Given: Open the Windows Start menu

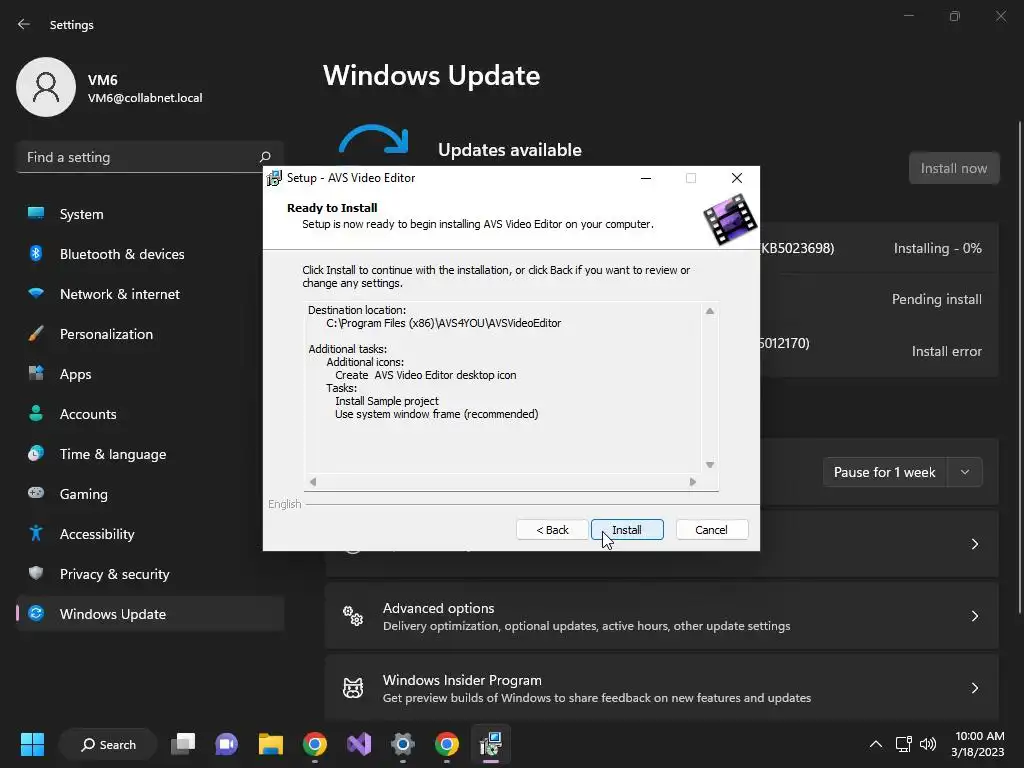Looking at the screenshot, I should [x=32, y=744].
